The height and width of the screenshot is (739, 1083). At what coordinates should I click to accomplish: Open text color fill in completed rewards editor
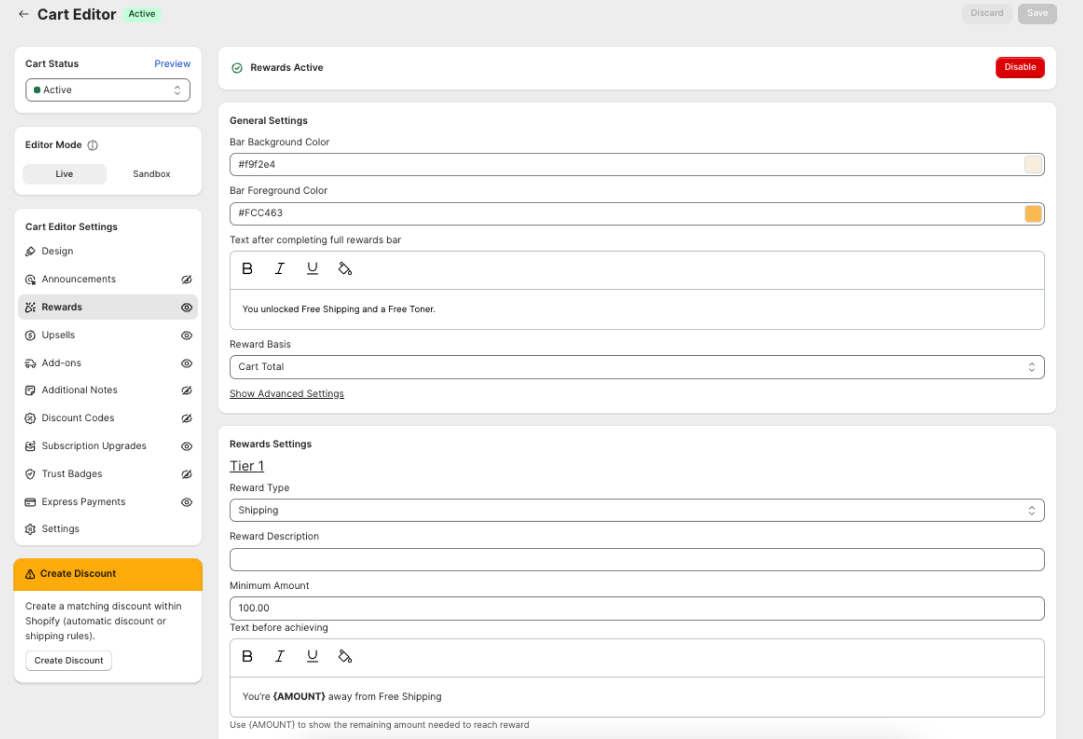[345, 269]
